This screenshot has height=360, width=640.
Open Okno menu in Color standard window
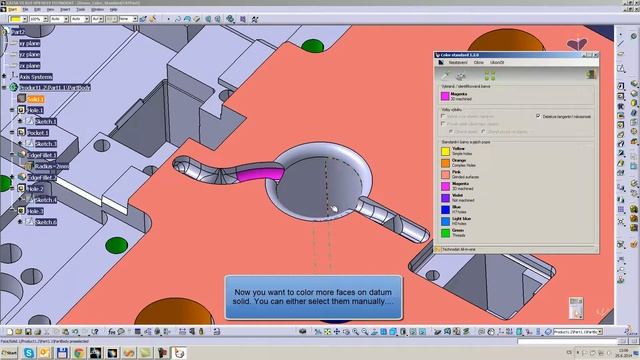pos(478,62)
